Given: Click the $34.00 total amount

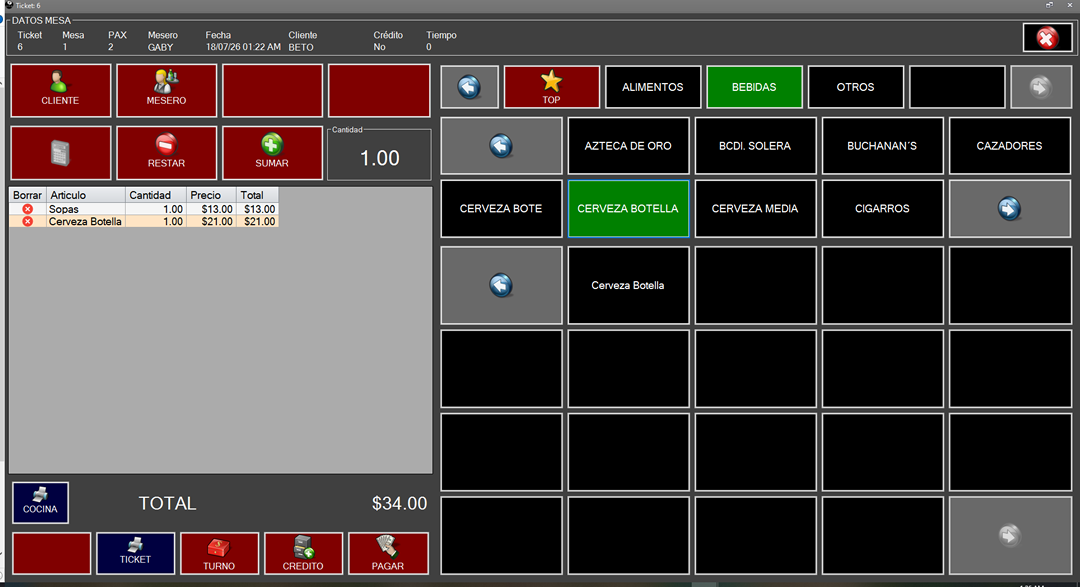Looking at the screenshot, I should coord(399,503).
